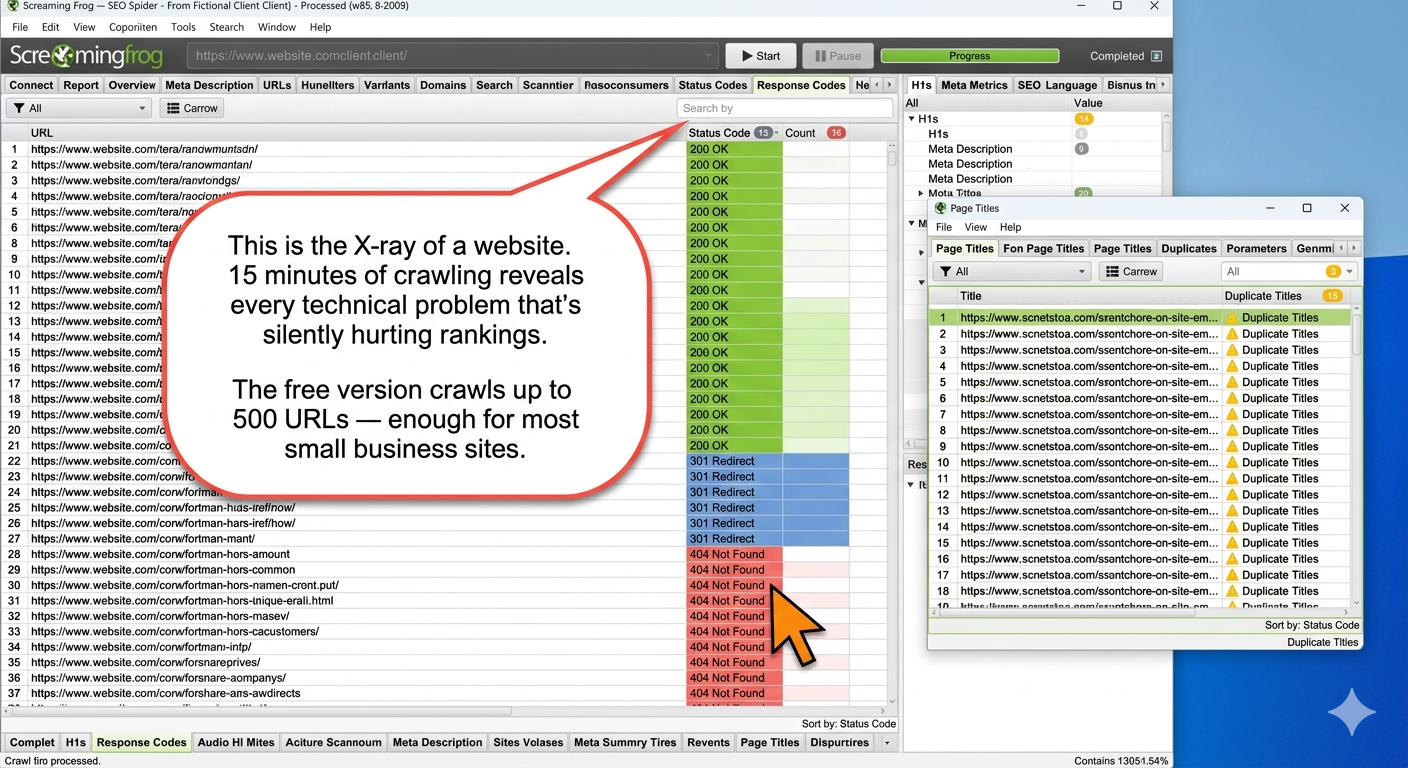The height and width of the screenshot is (768, 1408).
Task: Switch to the Connect tab
Action: pyautogui.click(x=32, y=85)
